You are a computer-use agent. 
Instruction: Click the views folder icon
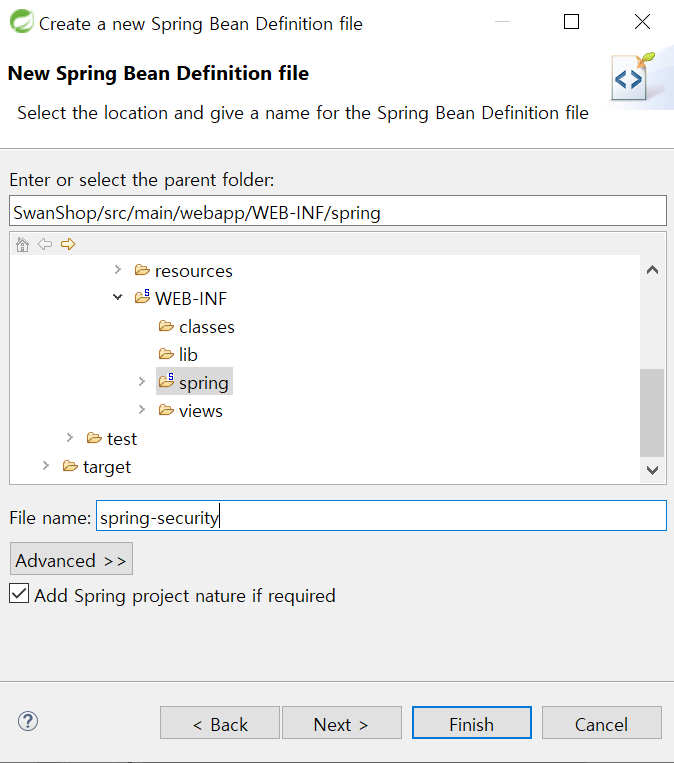click(x=166, y=410)
